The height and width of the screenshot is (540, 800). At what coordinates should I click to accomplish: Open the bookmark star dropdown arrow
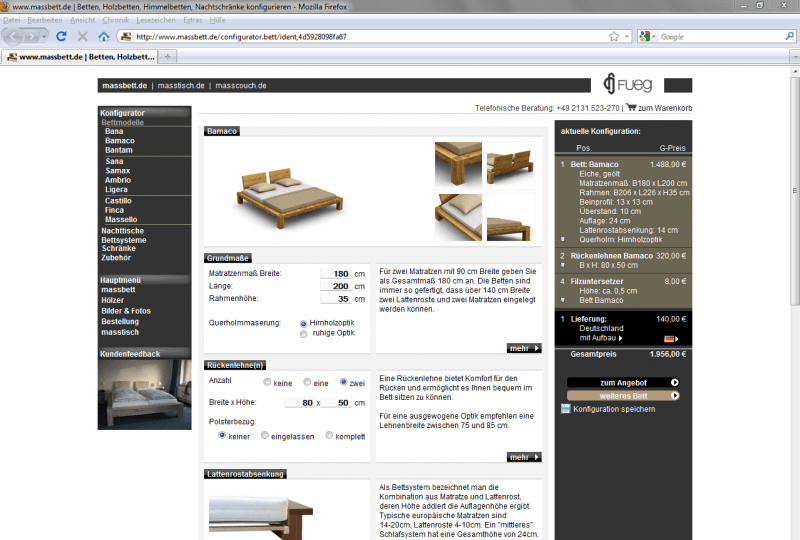pyautogui.click(x=627, y=37)
